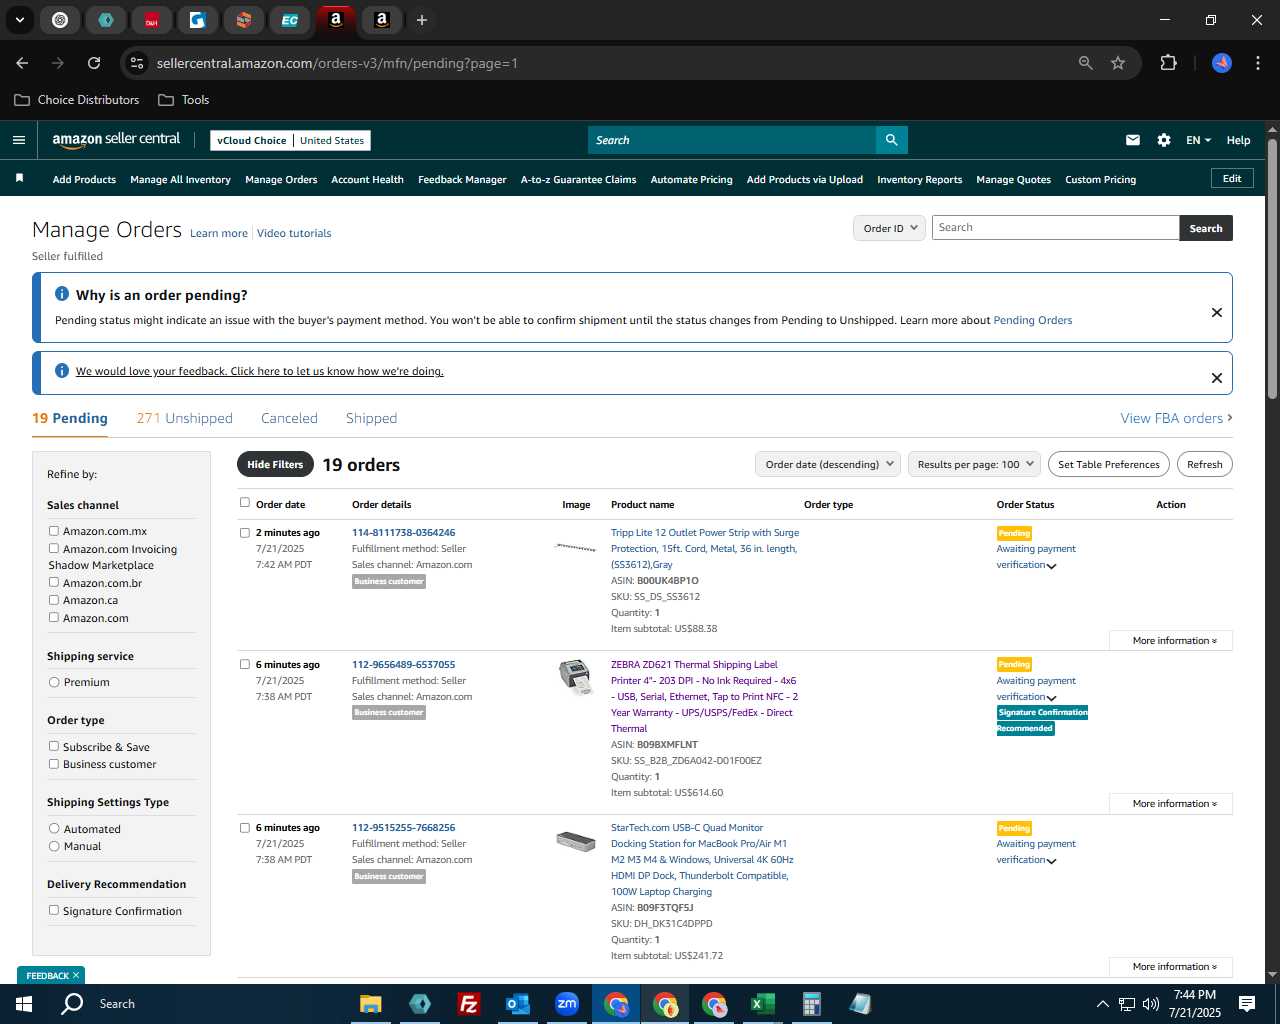Click Set Table Preferences button

pyautogui.click(x=1108, y=464)
